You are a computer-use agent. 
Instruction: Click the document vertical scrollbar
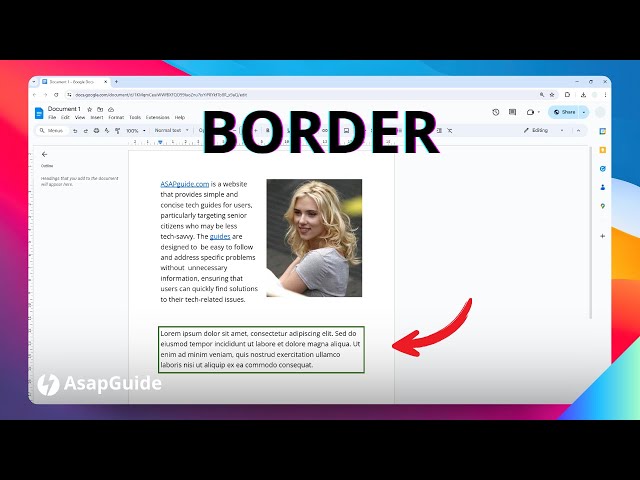(x=591, y=233)
